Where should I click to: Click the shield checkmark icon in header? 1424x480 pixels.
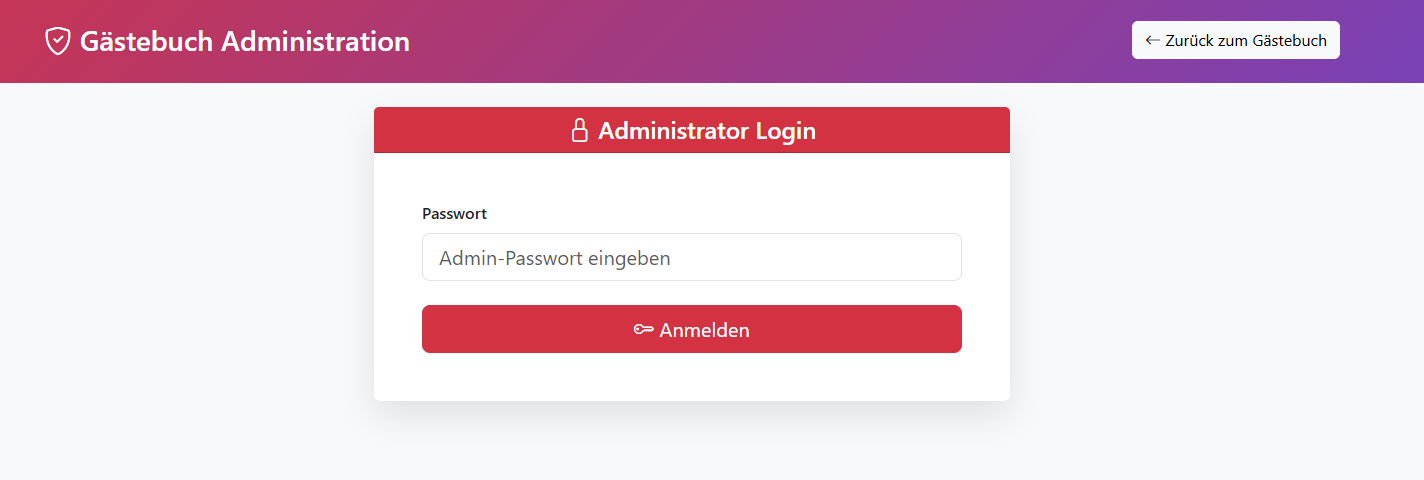pos(58,41)
